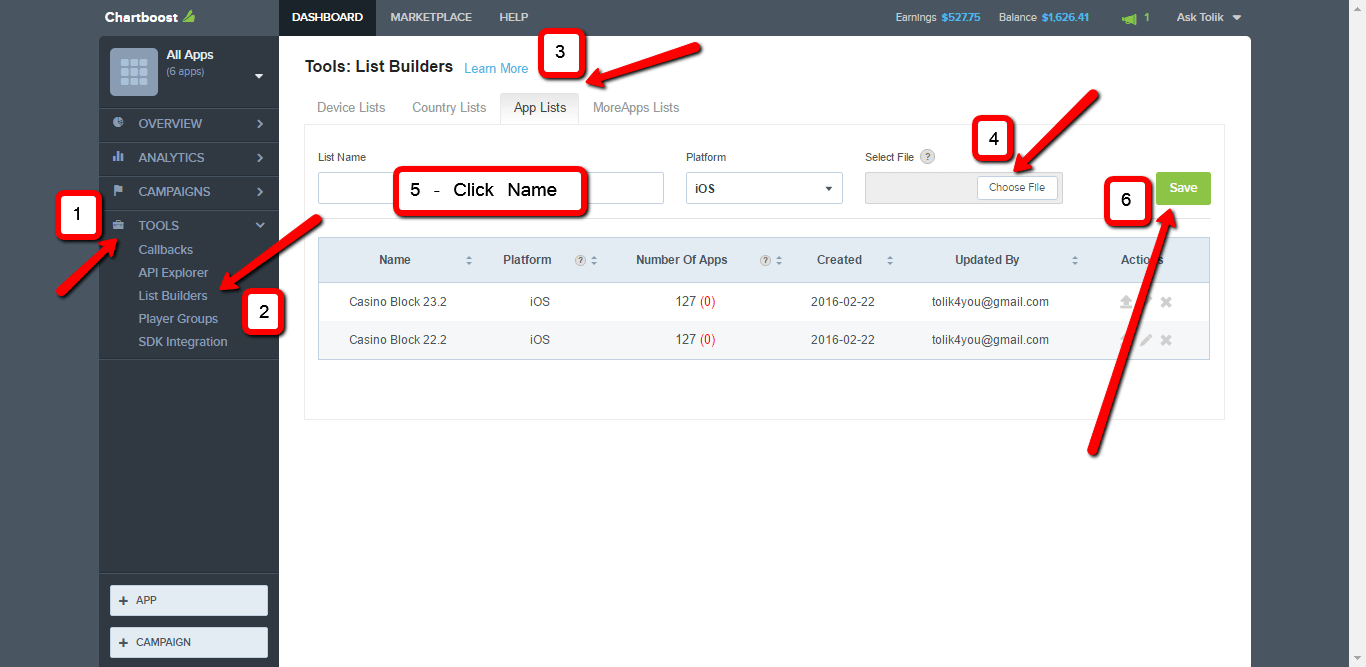The height and width of the screenshot is (667, 1366).
Task: Click the 2016-02-22 date in Casino Block 23.2 row
Action: point(843,302)
